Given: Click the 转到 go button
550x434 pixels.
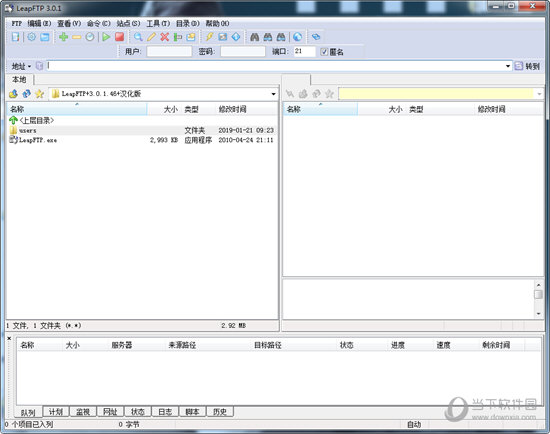Looking at the screenshot, I should click(527, 66).
